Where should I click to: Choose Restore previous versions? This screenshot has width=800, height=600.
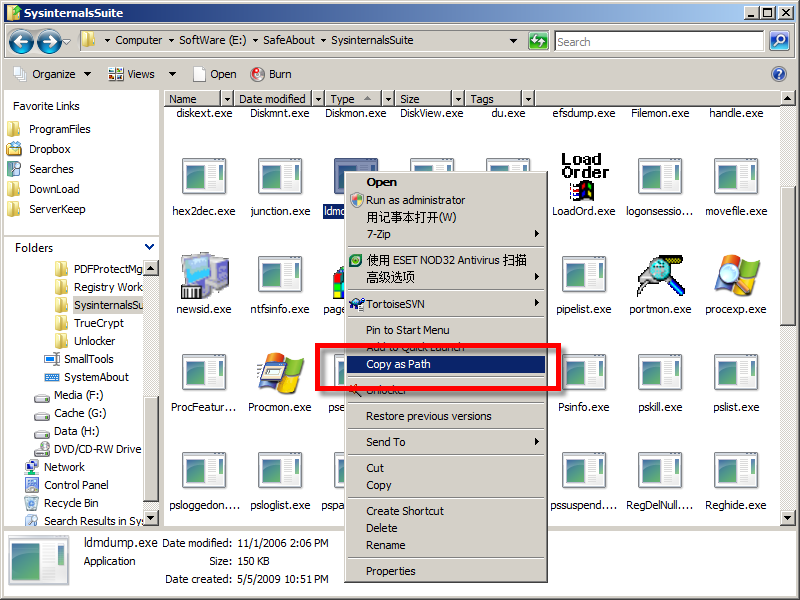(x=446, y=416)
